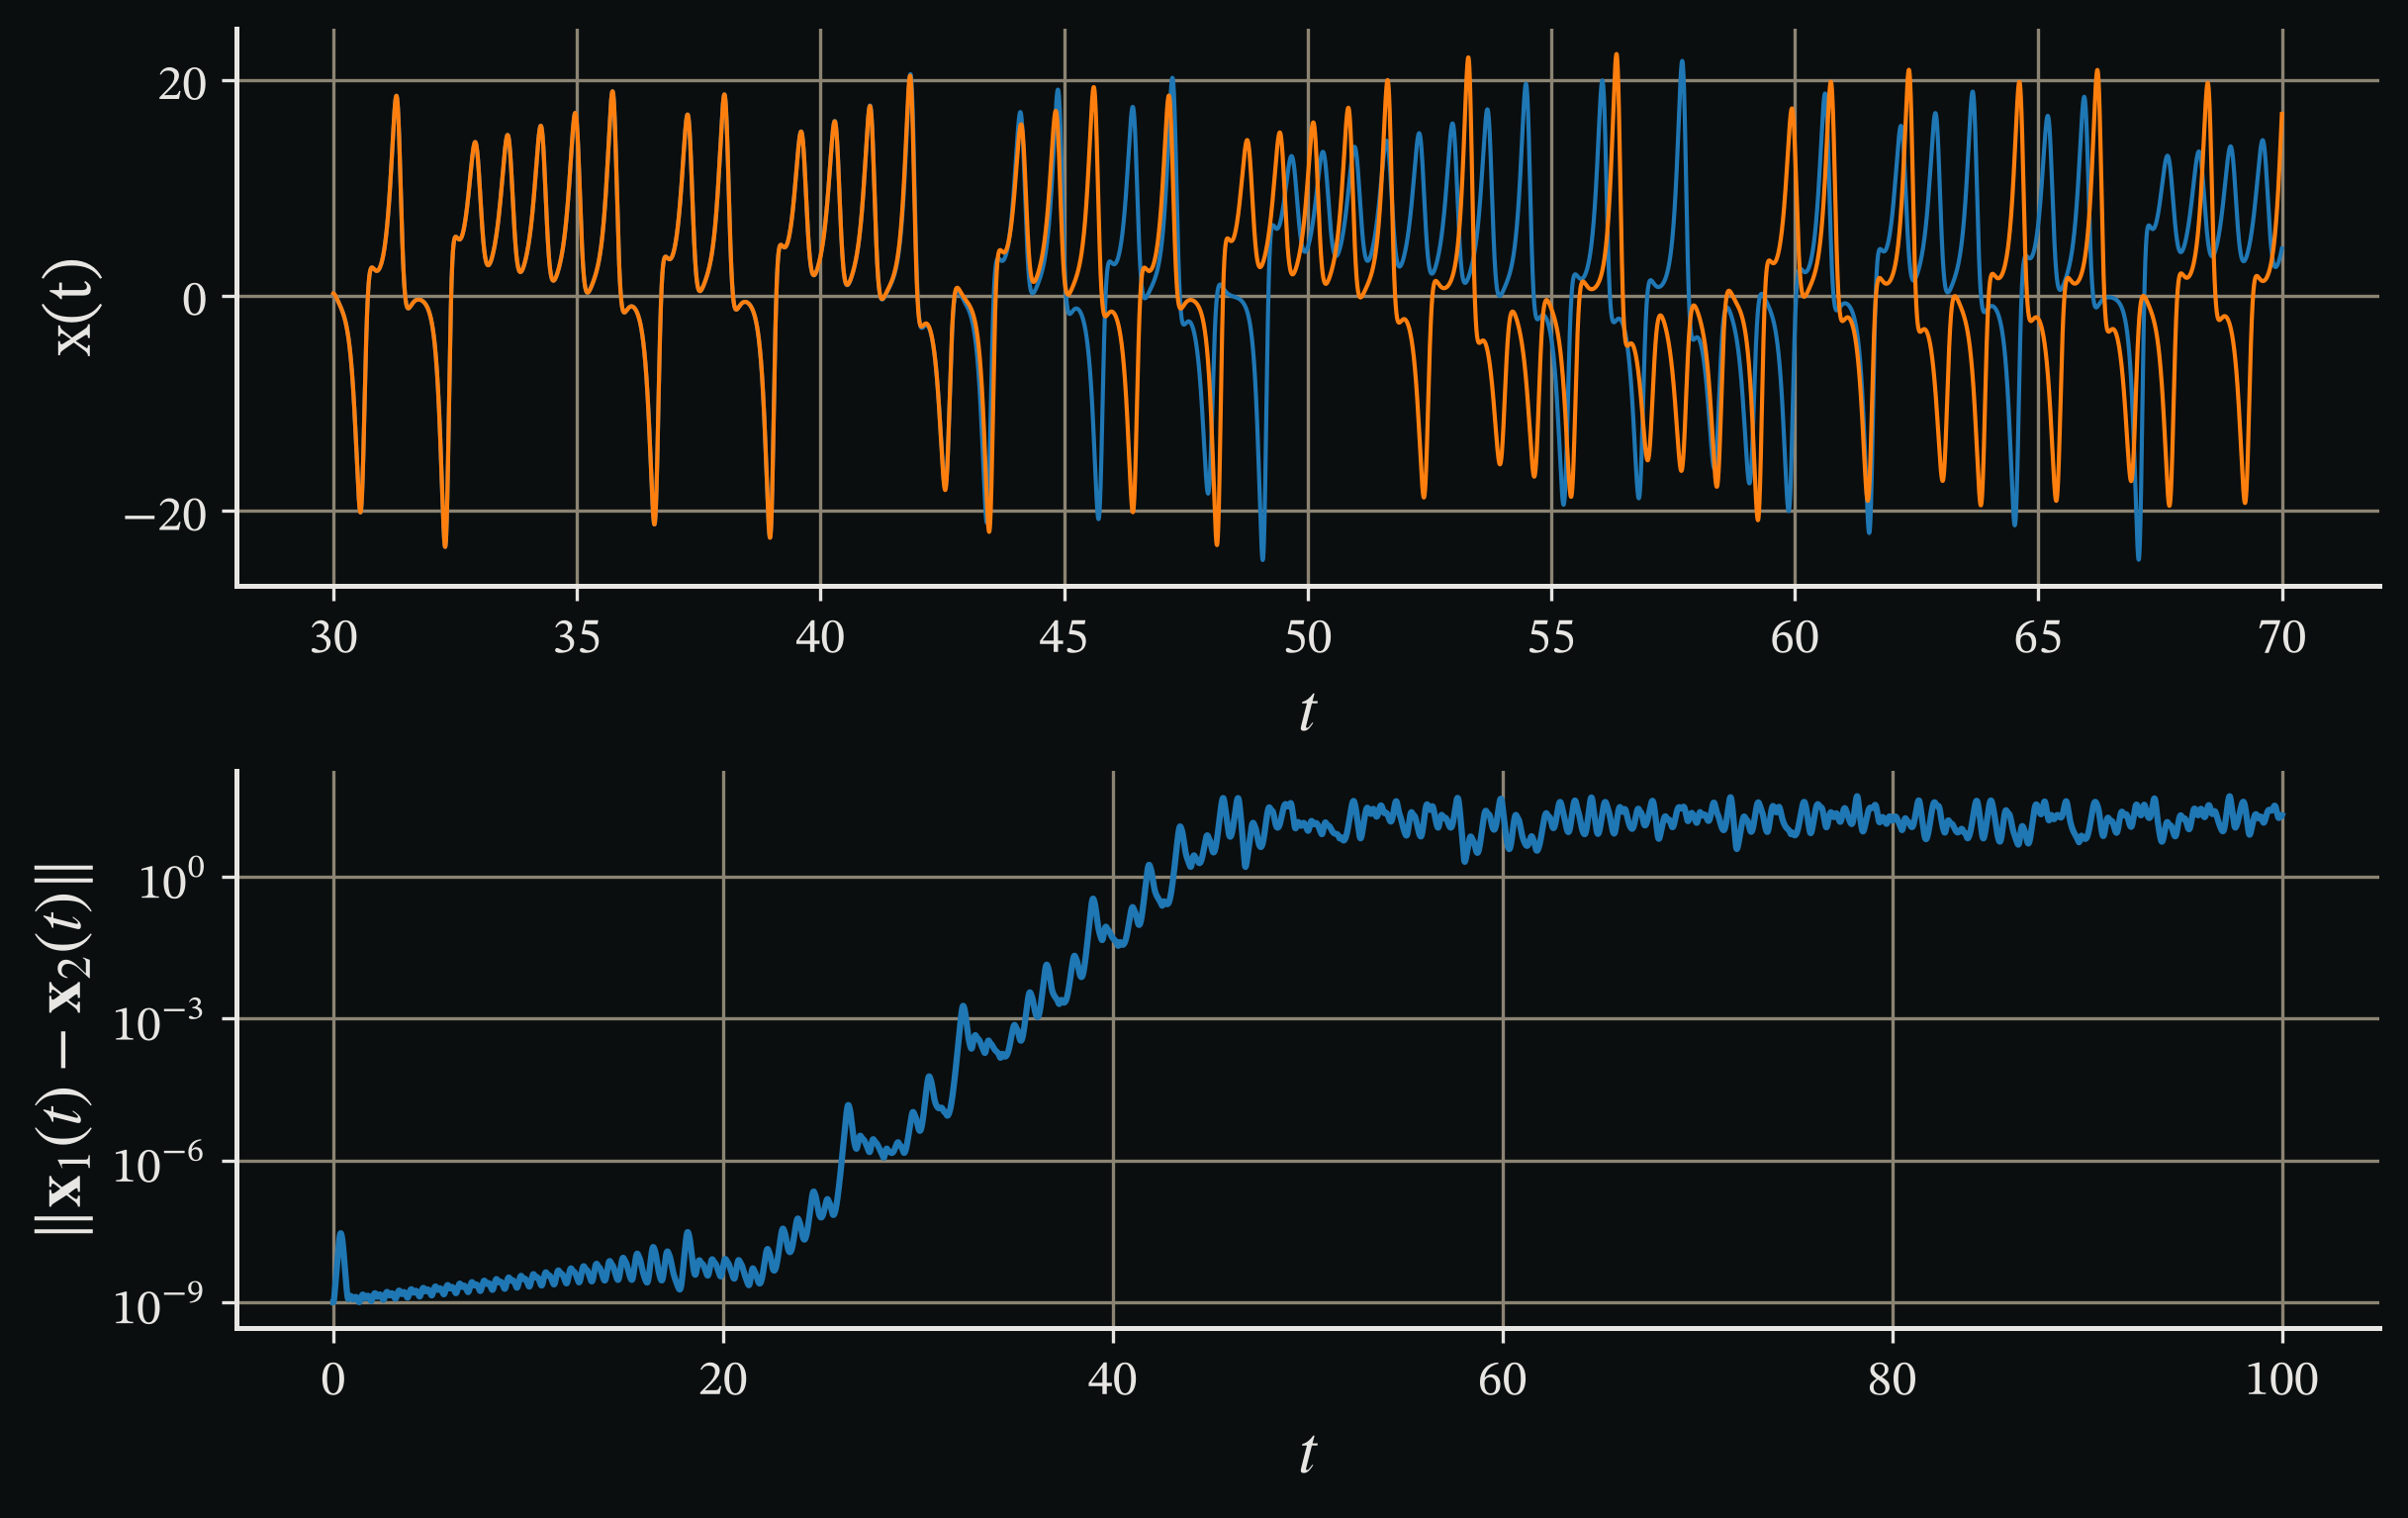Image resolution: width=2408 pixels, height=1518 pixels.
Task: Click the bottom plot's y tick label 10⁻³
Action: click(158, 1022)
